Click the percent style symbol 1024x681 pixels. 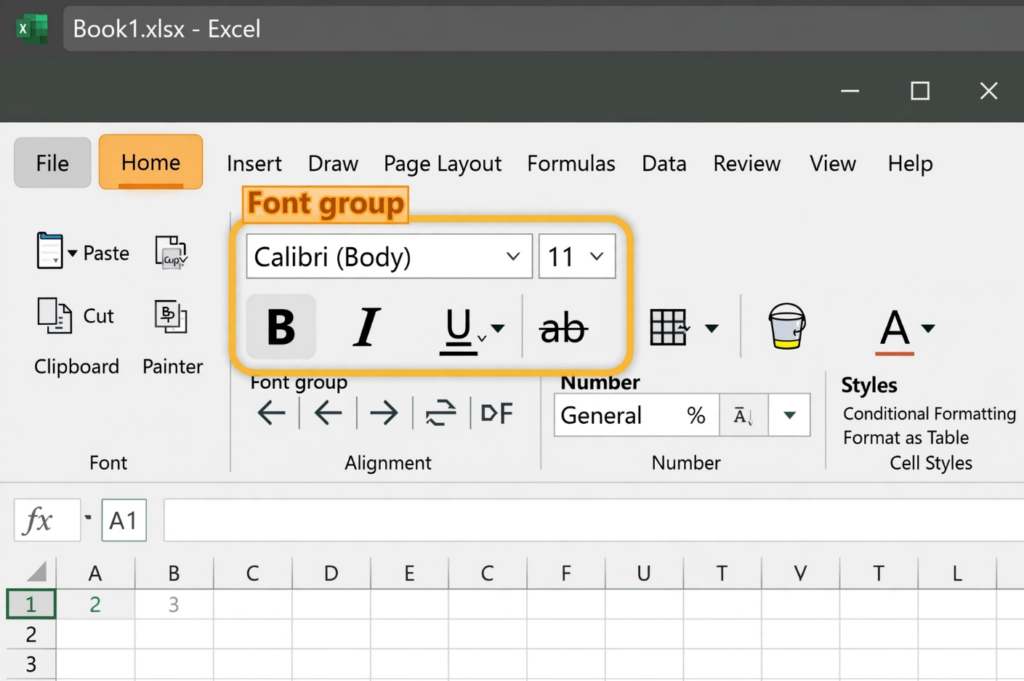pyautogui.click(x=696, y=415)
